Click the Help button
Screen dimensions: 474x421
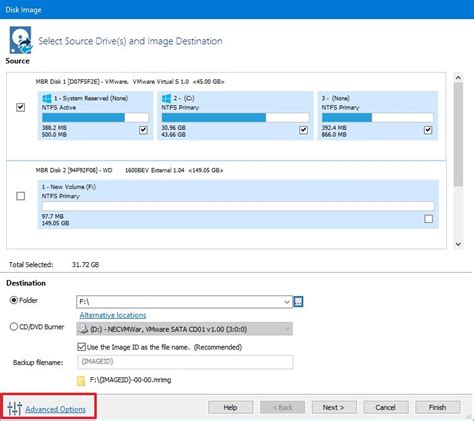point(230,407)
